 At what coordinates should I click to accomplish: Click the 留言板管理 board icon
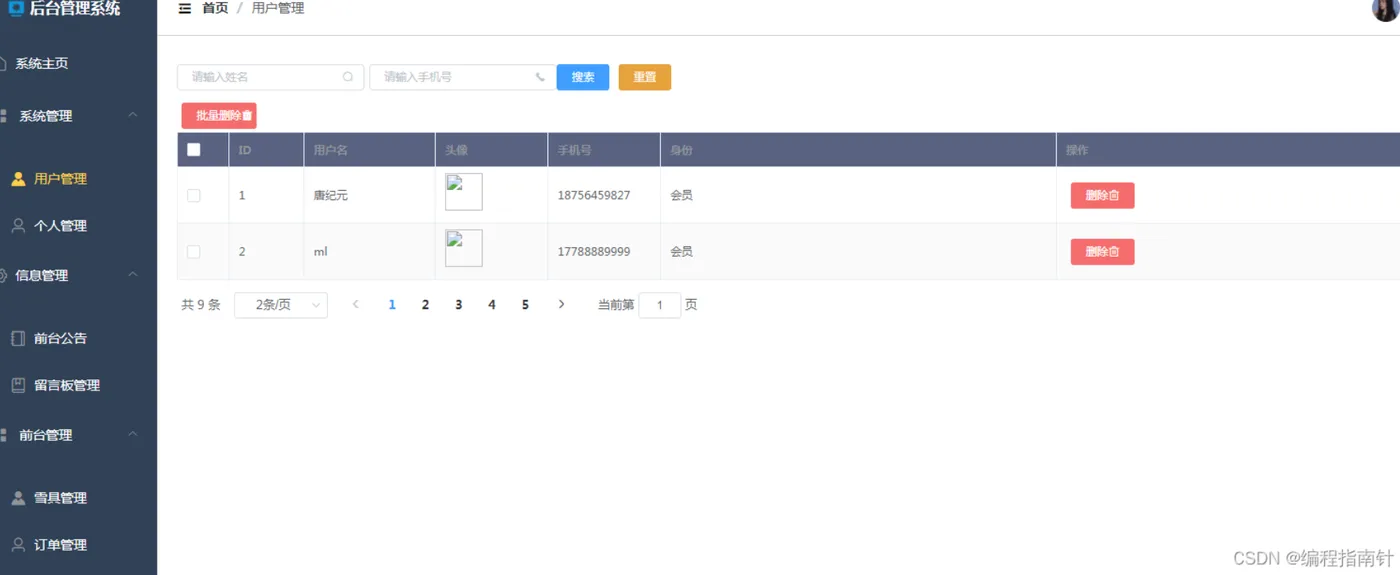click(18, 385)
